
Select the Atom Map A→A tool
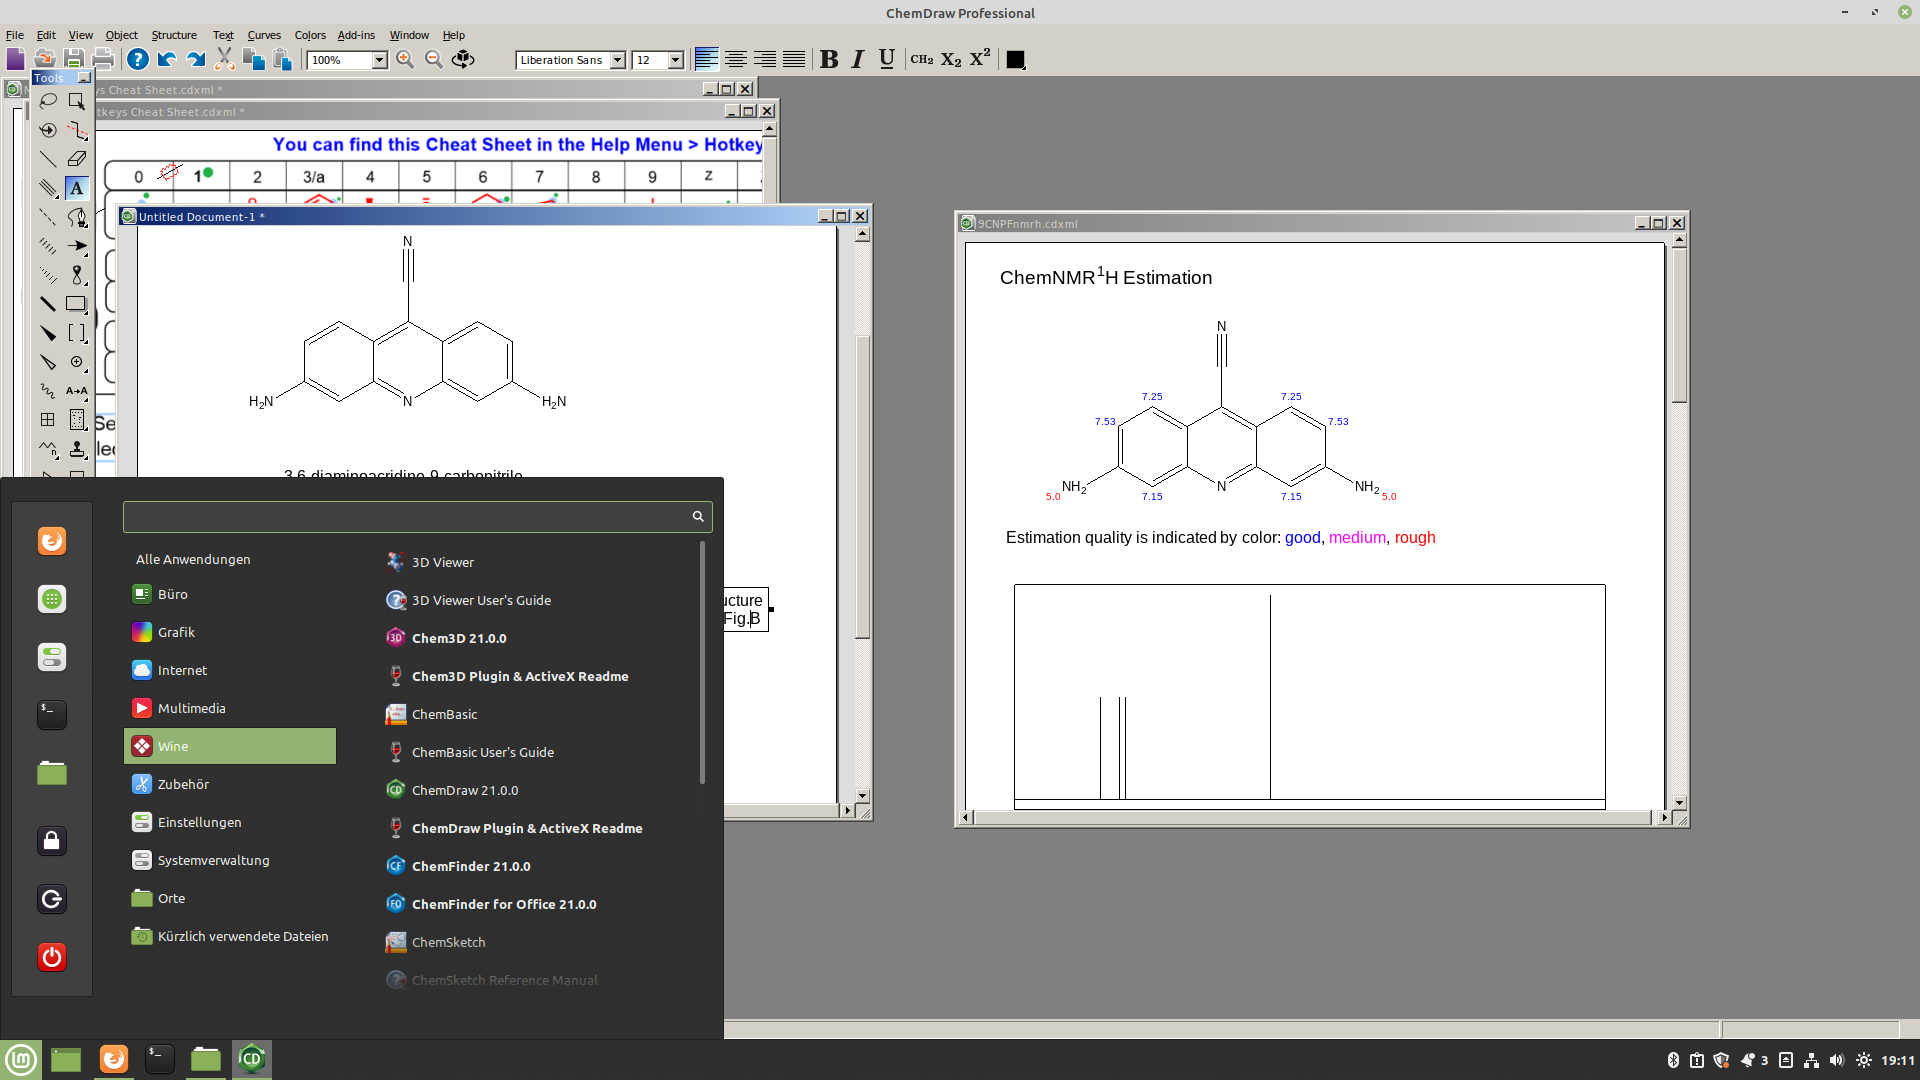point(77,391)
